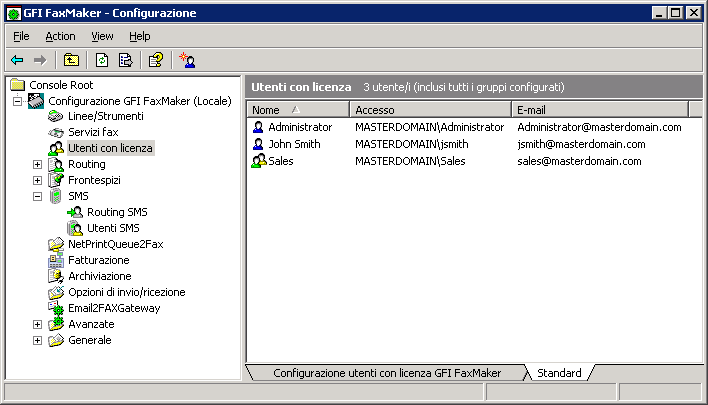Image resolution: width=708 pixels, height=405 pixels.
Task: Click the Forward arrow toolbar icon
Action: coord(40,60)
